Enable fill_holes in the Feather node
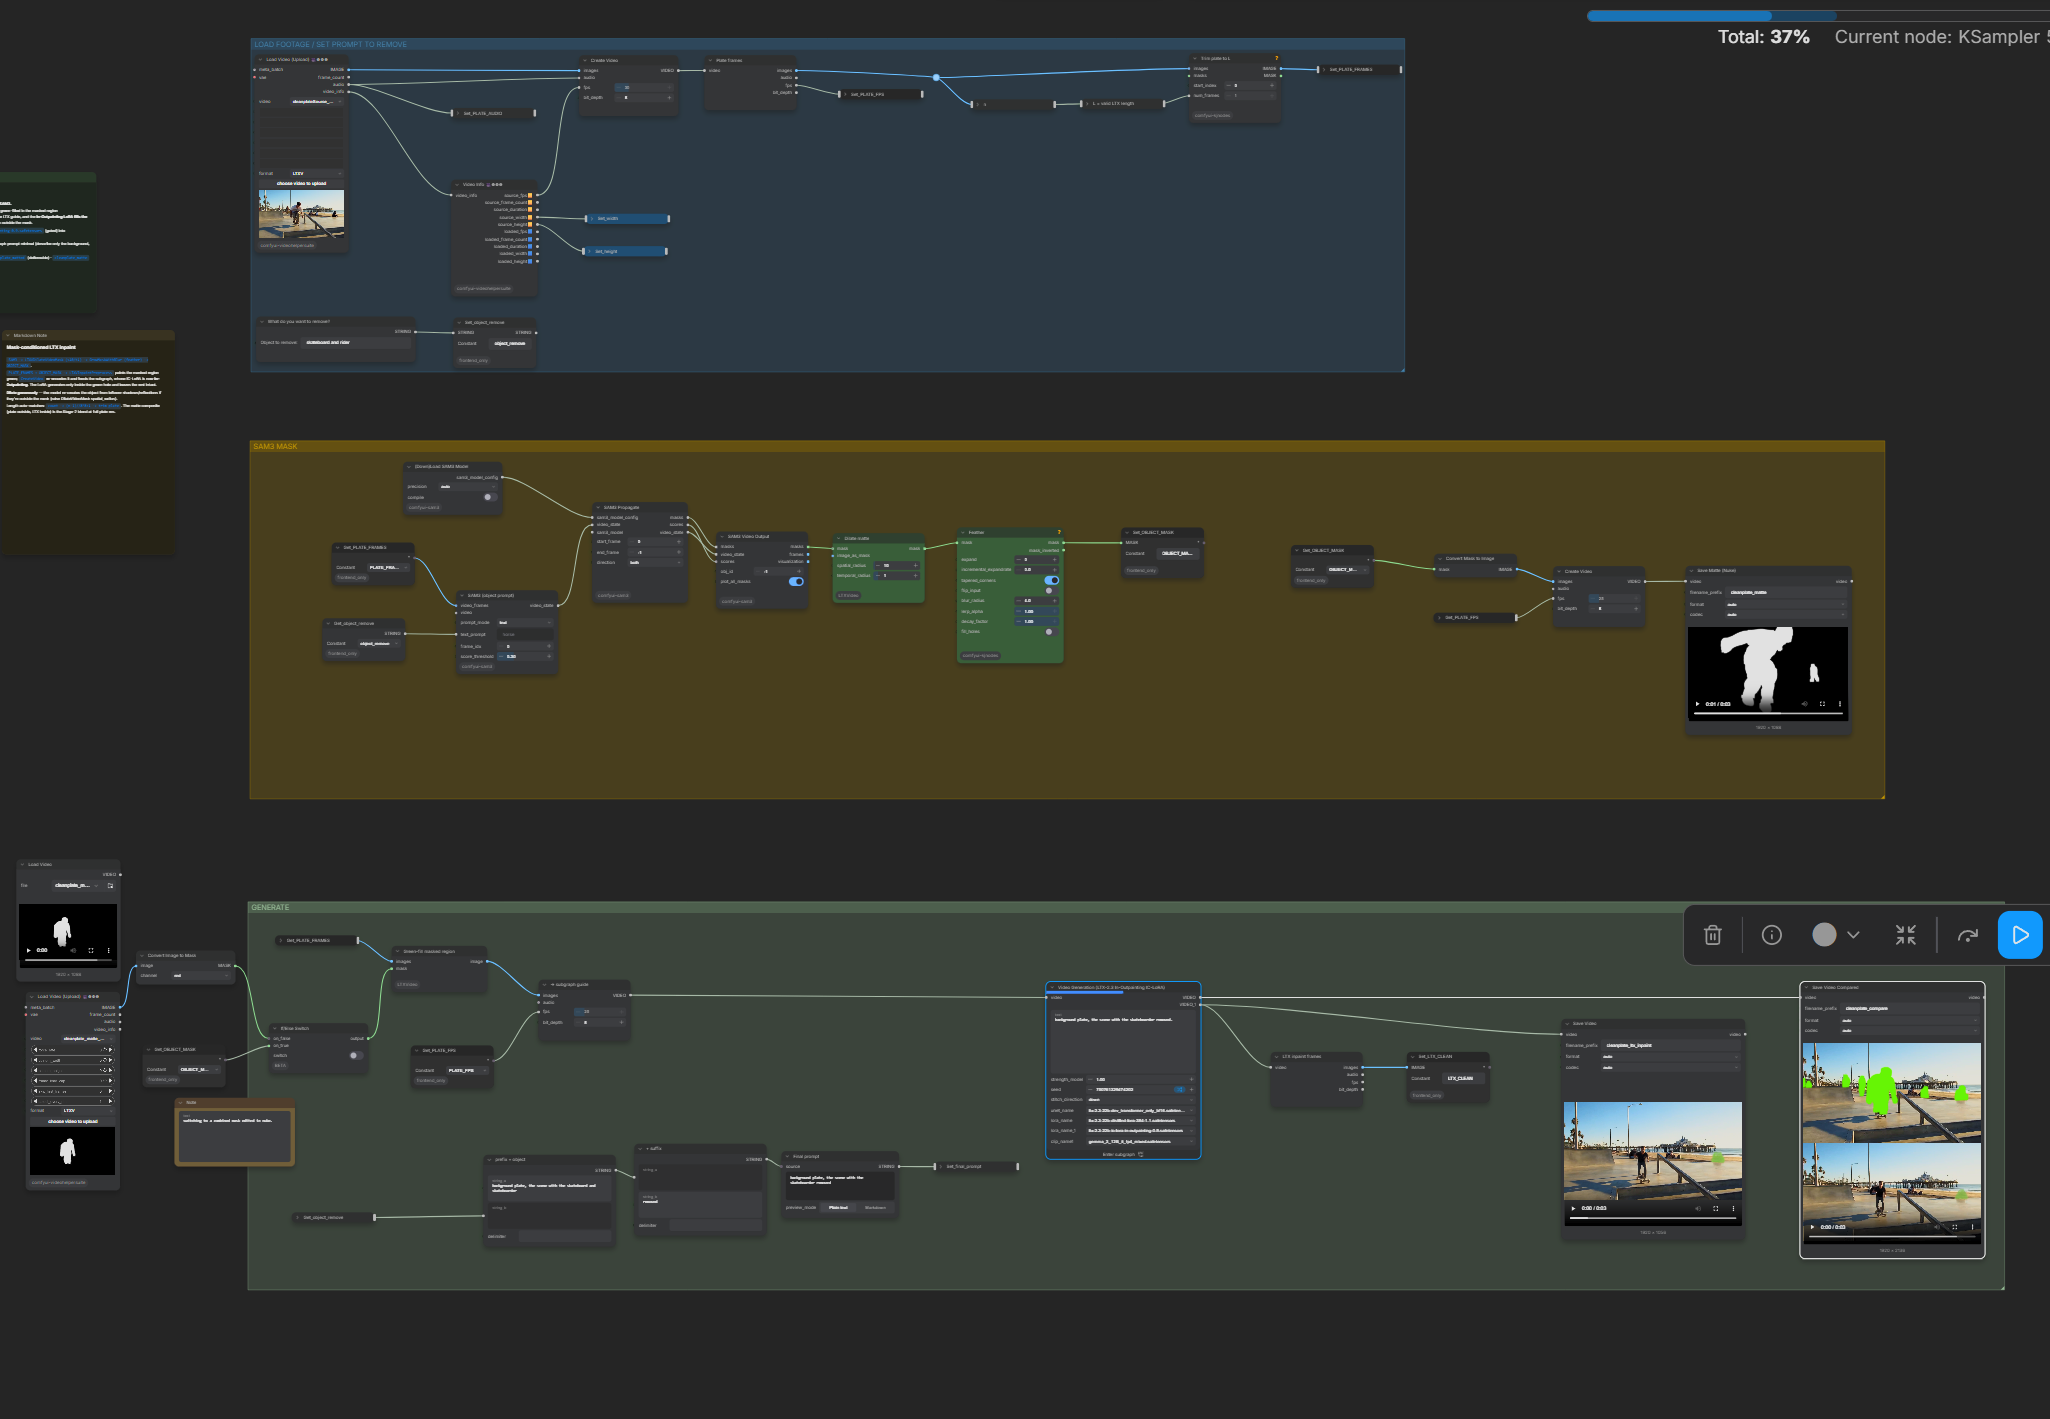 pyautogui.click(x=1050, y=632)
